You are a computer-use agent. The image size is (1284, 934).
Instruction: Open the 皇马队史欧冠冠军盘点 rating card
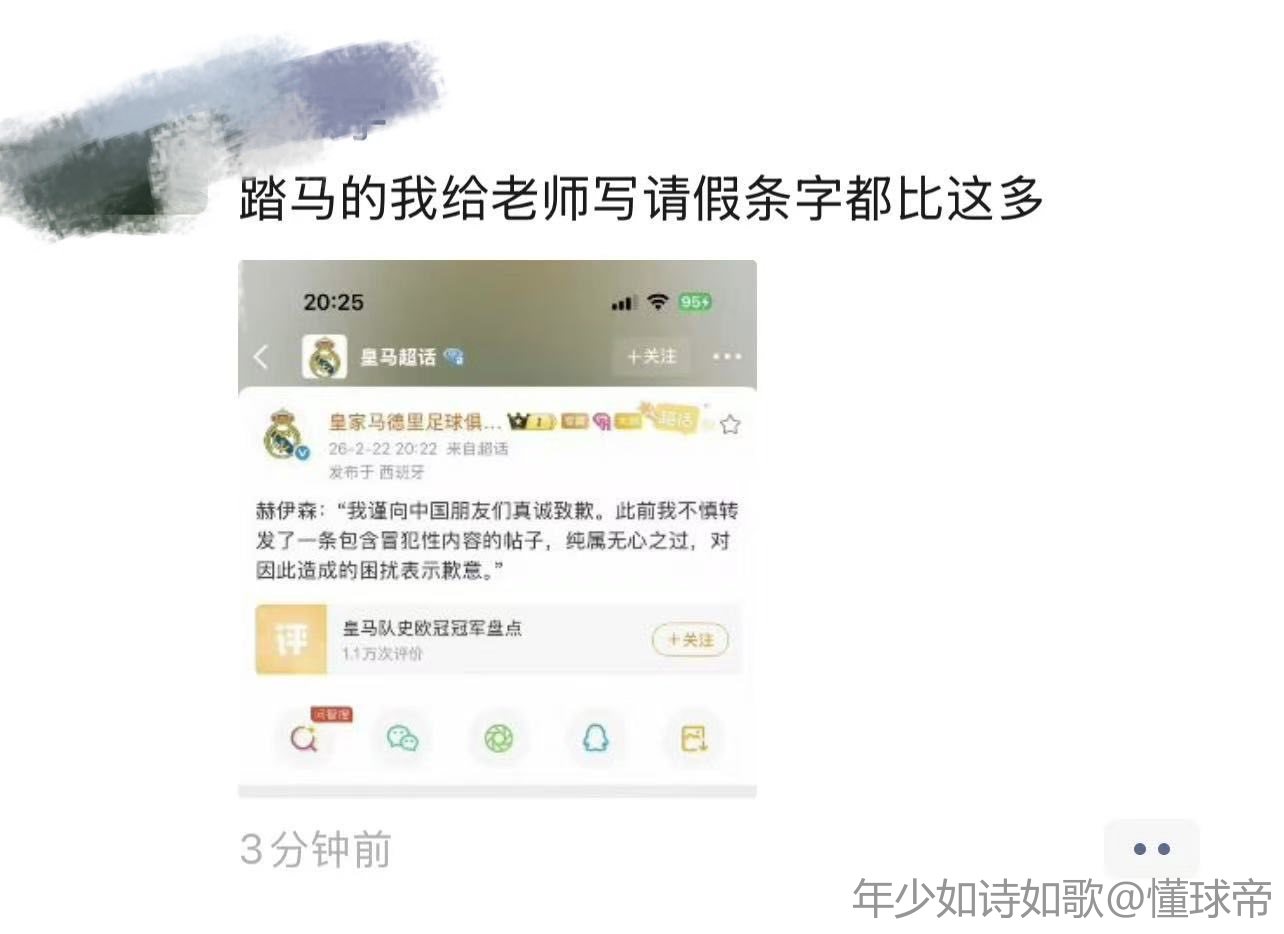coord(498,640)
